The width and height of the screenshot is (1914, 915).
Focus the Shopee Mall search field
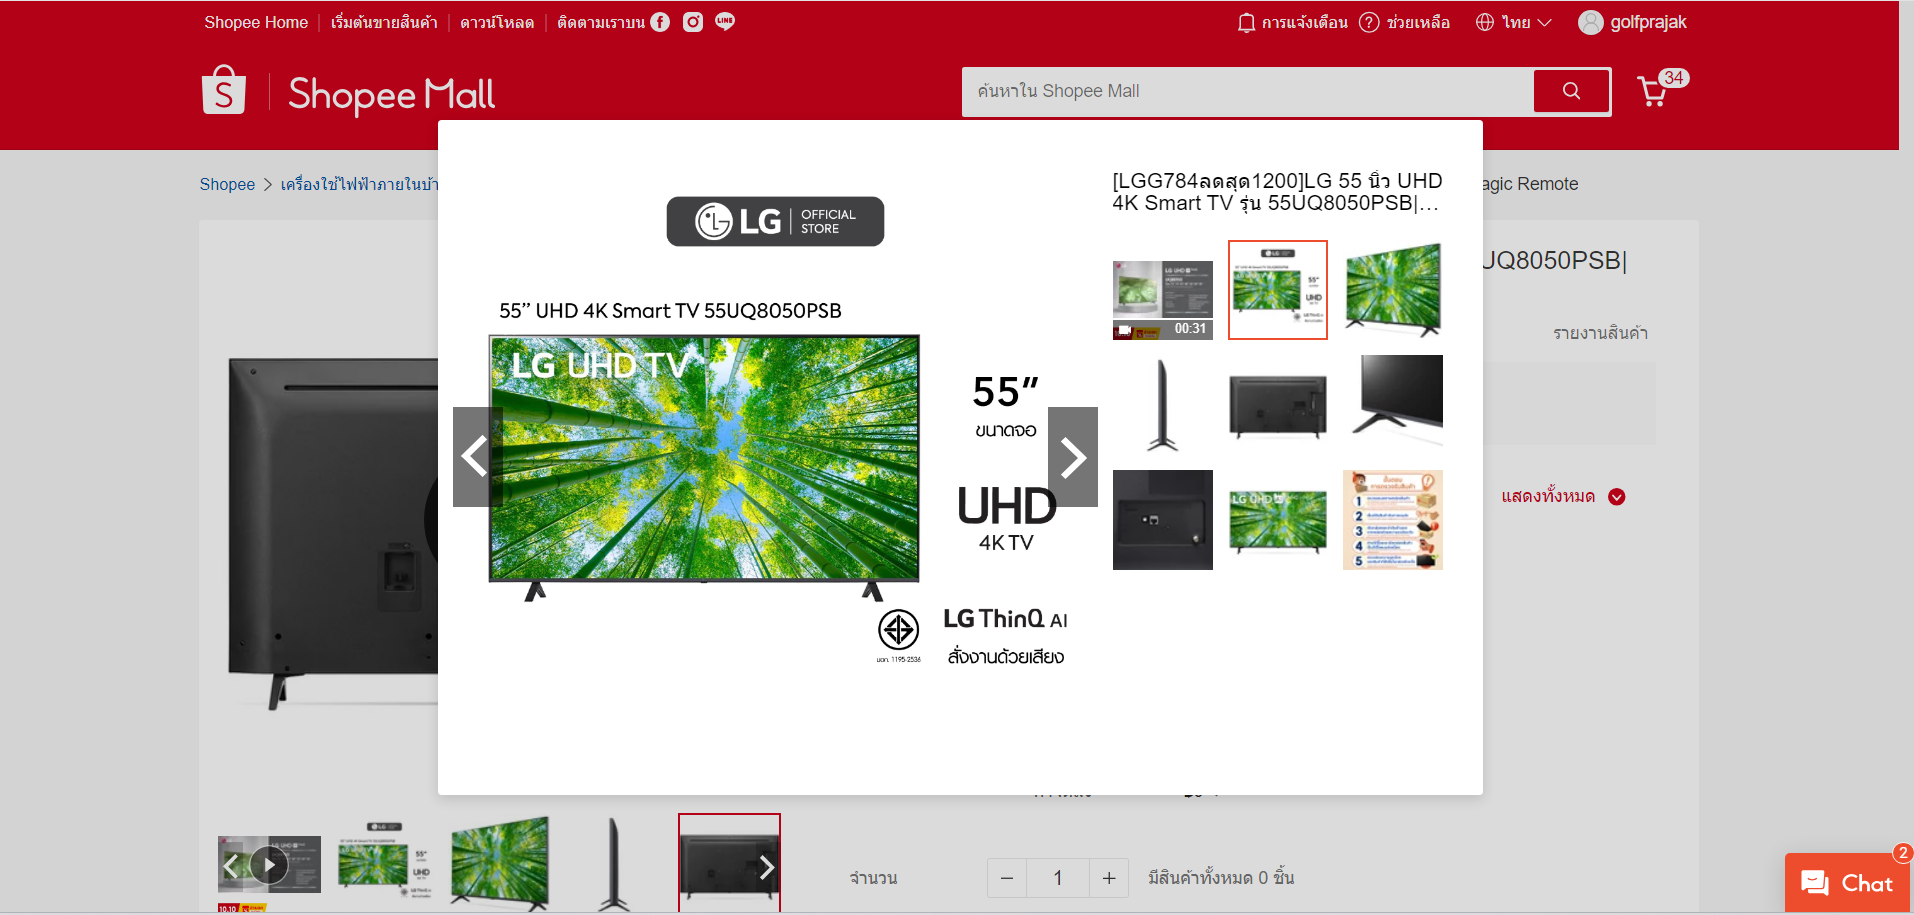(1248, 92)
